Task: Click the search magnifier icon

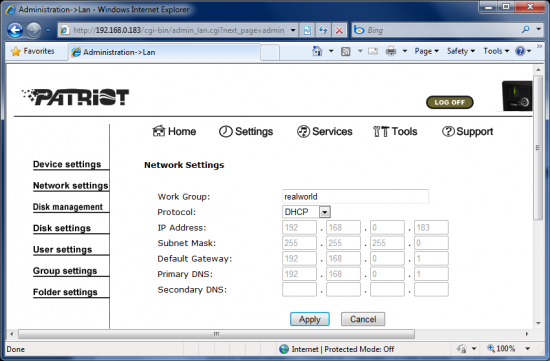Action: point(525,30)
